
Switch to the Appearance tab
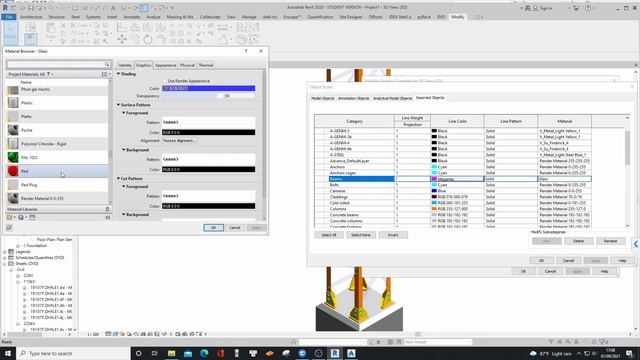pos(165,65)
